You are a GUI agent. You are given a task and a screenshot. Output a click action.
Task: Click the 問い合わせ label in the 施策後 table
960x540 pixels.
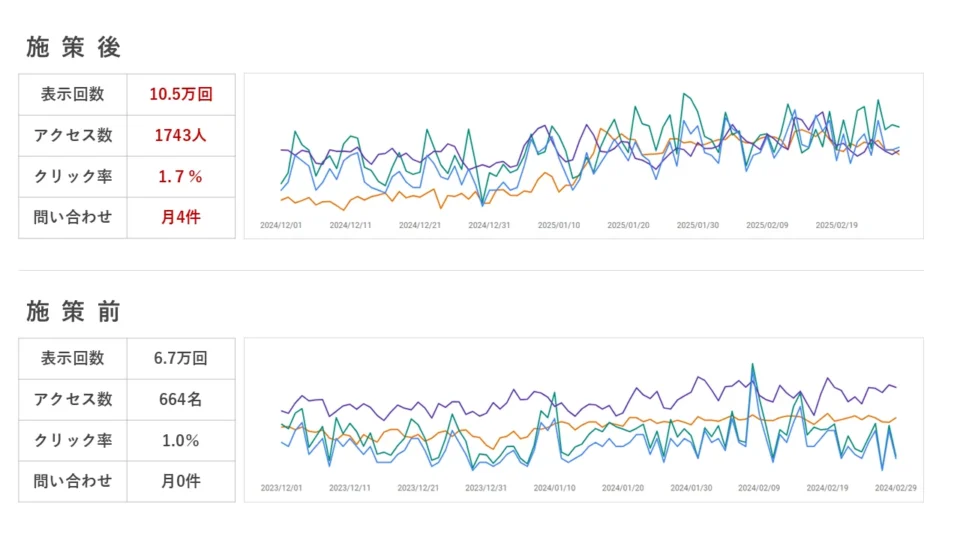tap(73, 216)
